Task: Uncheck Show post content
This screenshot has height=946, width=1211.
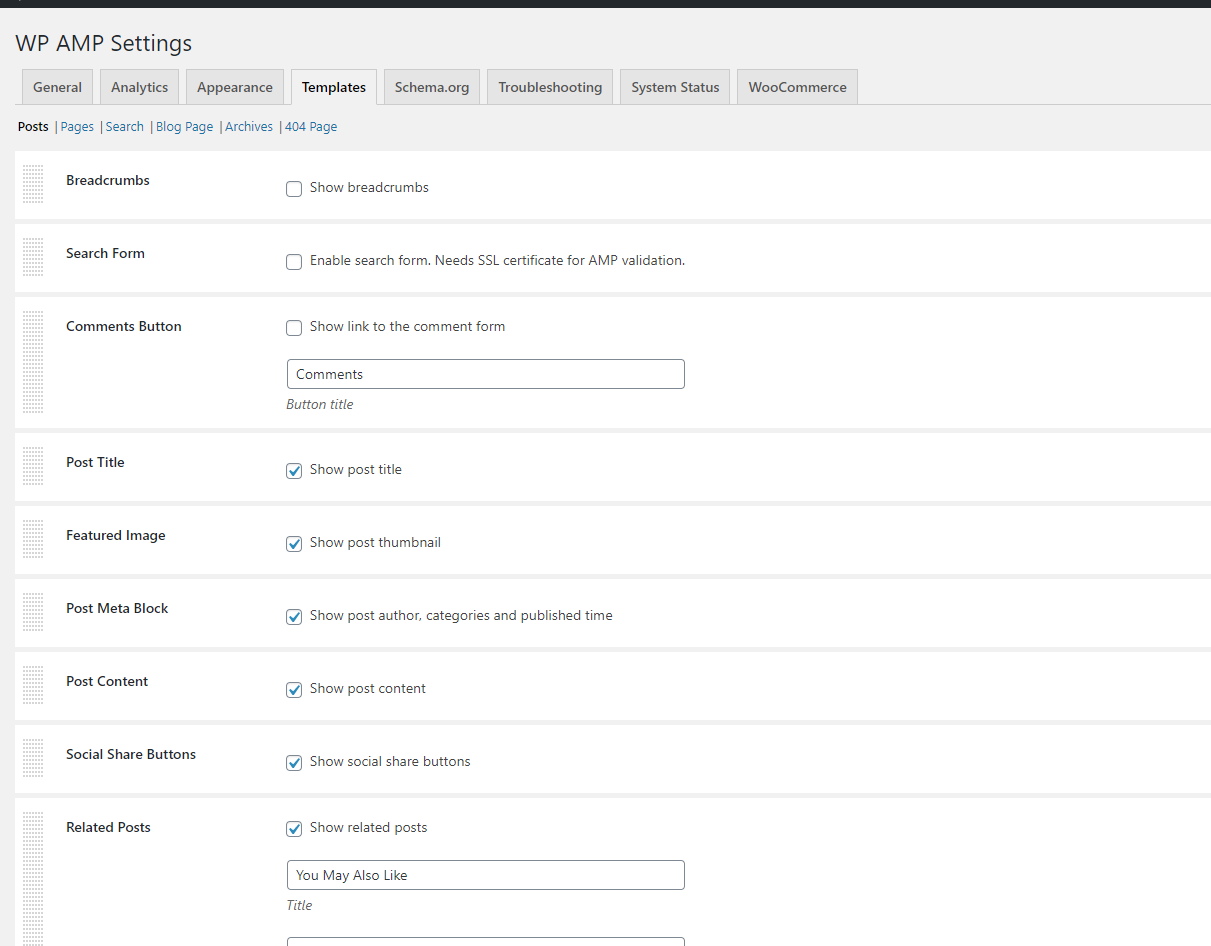Action: 294,690
